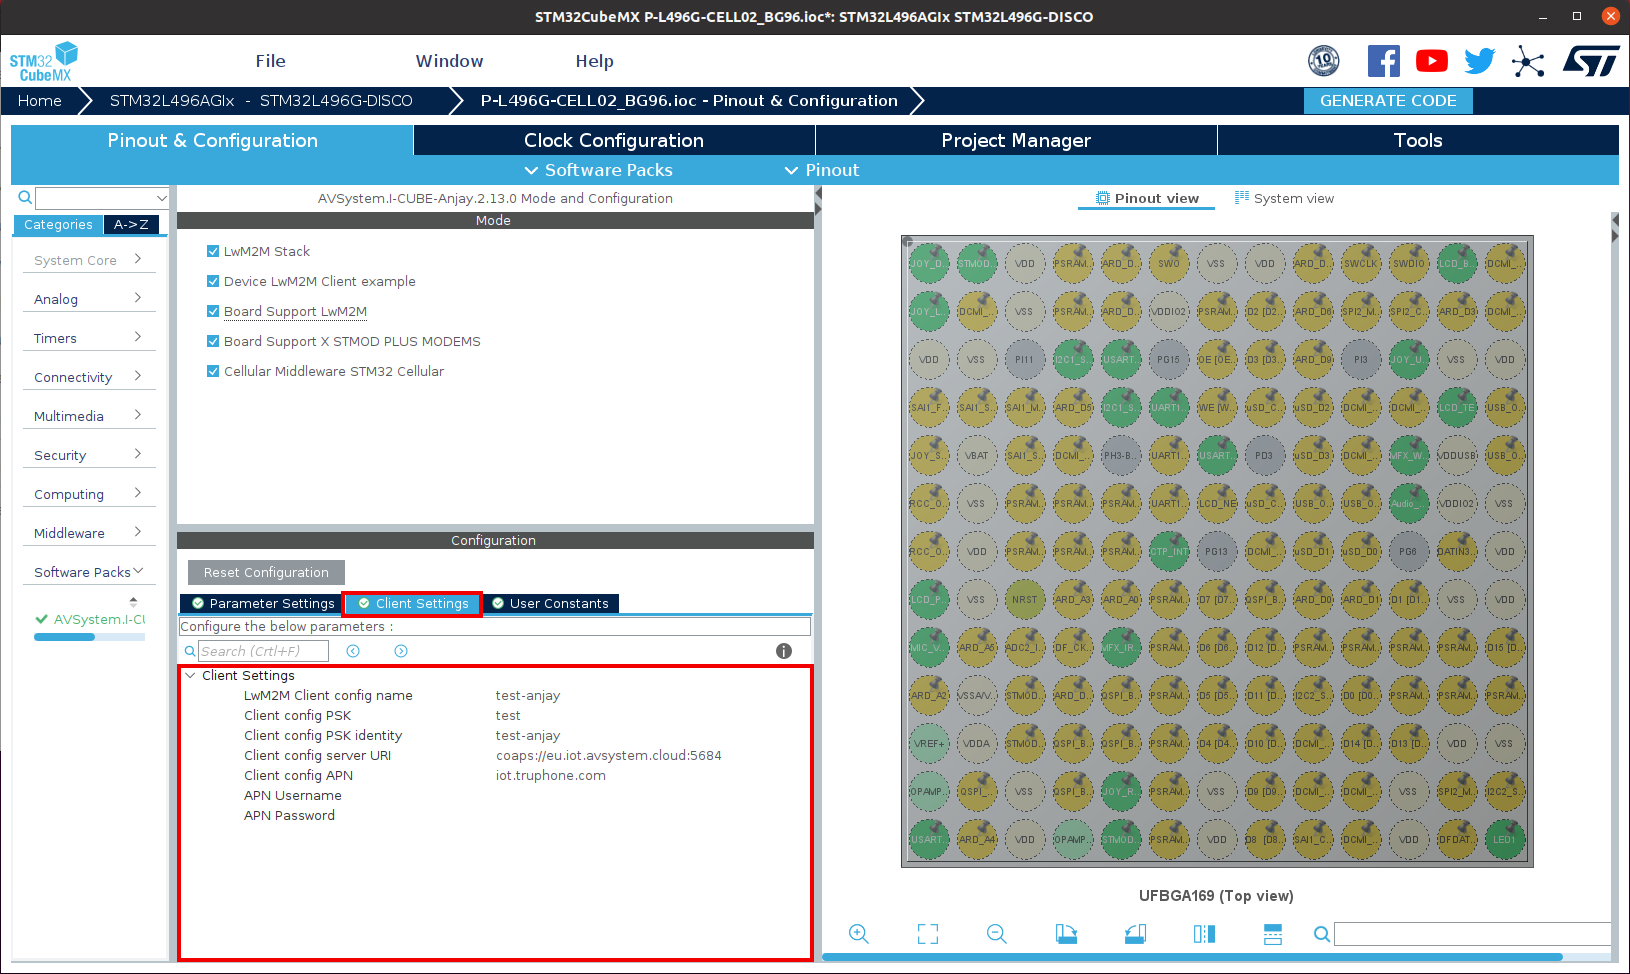Toggle Cellular Middleware STM32 Cellular checkbox
1630x974 pixels.
[x=213, y=371]
